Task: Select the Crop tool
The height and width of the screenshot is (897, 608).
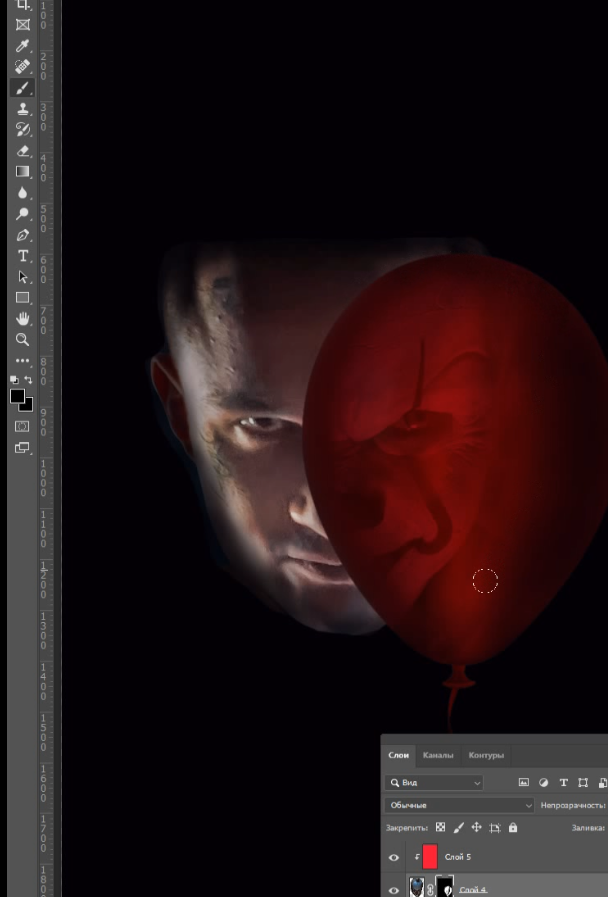Action: 22,5
